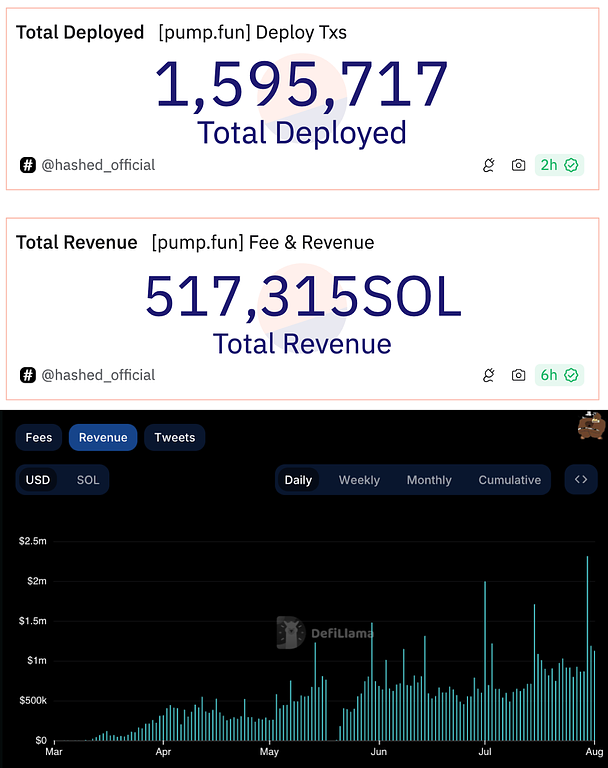The image size is (608, 768).
Task: Click the $1.5m y-axis label
Action: (x=32, y=621)
